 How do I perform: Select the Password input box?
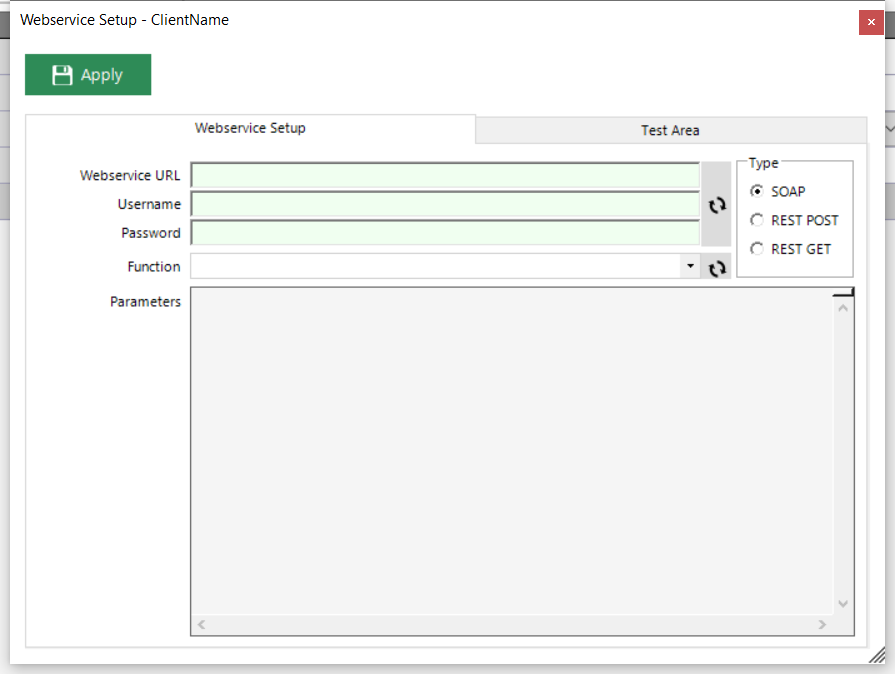click(x=445, y=233)
